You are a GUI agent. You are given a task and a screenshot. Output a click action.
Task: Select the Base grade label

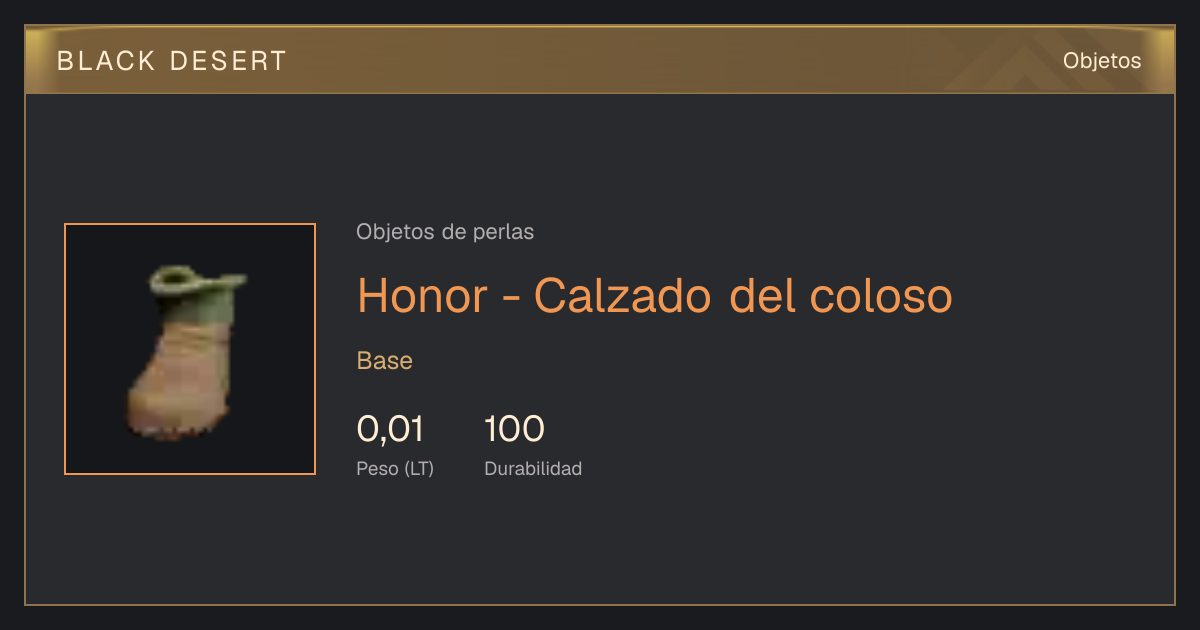(385, 361)
